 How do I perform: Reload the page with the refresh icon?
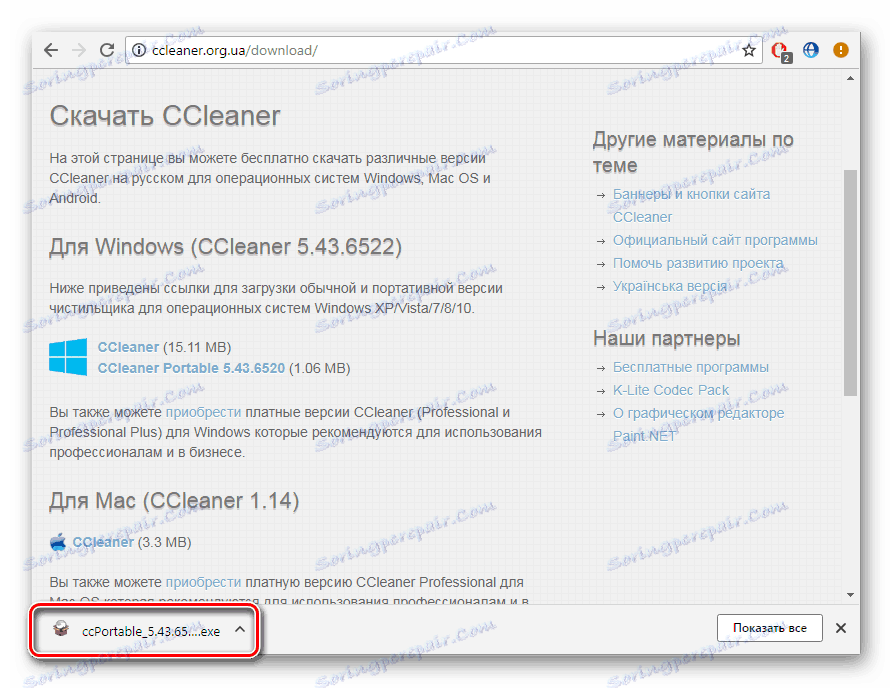(x=106, y=51)
